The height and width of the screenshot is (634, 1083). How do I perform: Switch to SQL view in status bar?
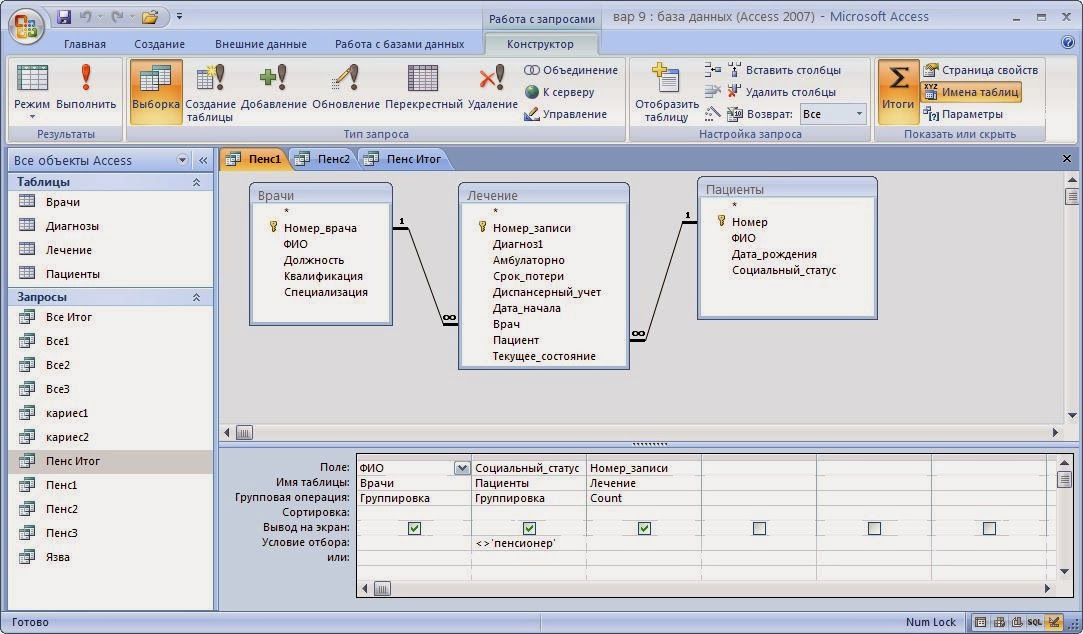1034,622
